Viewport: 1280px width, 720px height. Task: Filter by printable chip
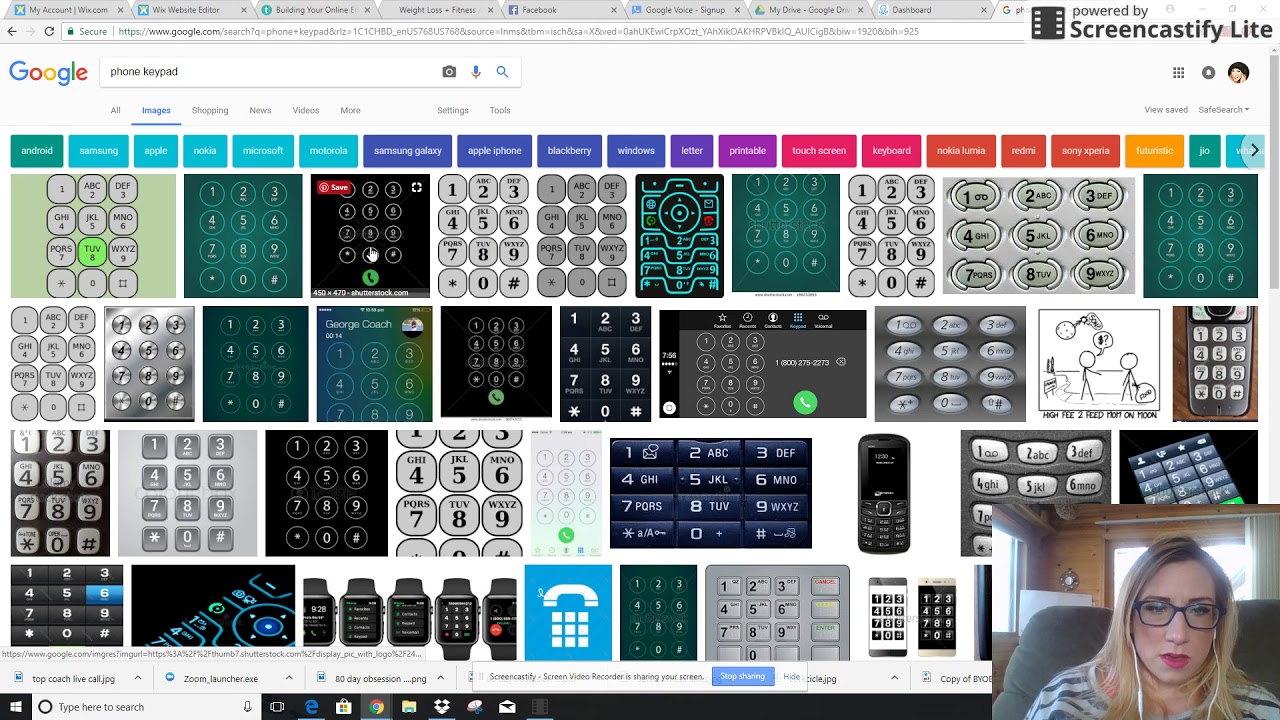pos(747,151)
